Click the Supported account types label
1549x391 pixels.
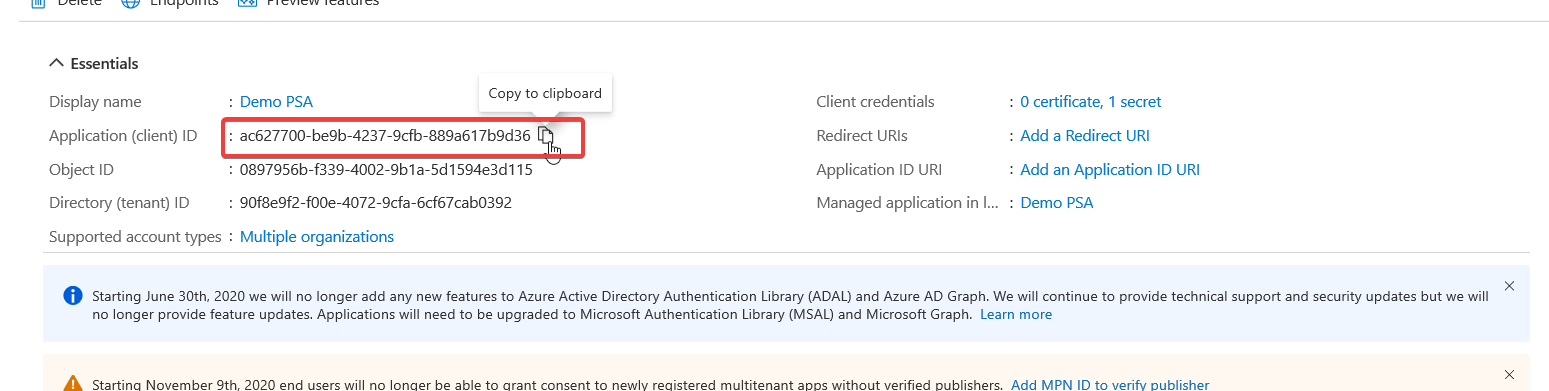pos(135,237)
